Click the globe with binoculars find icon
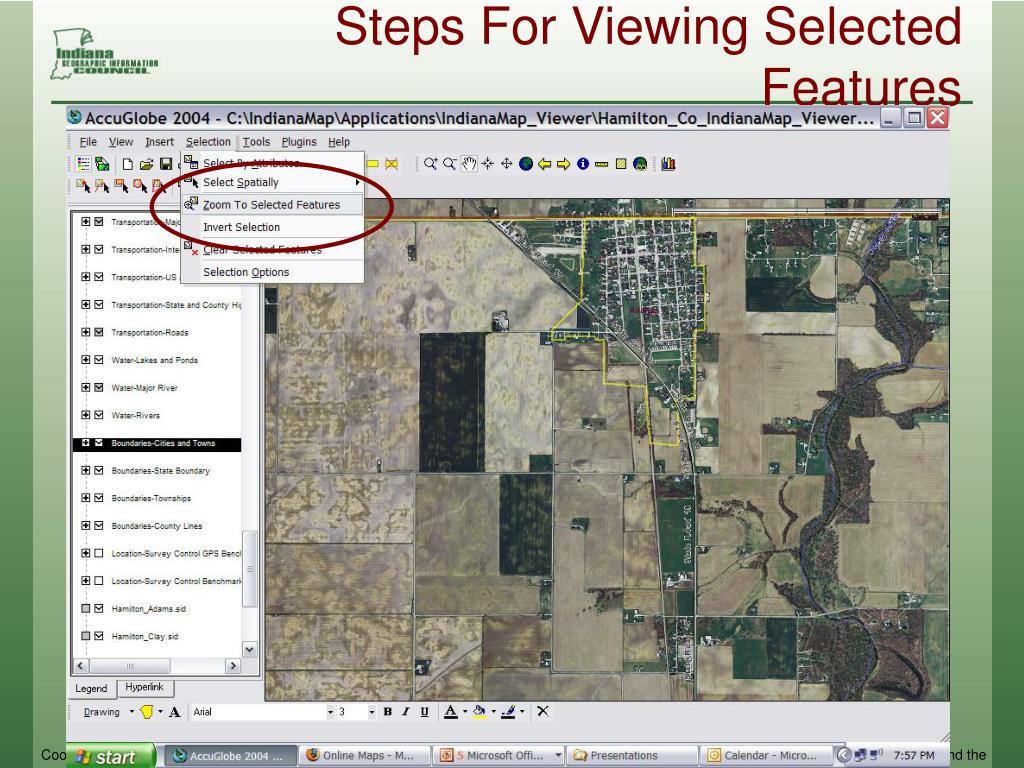The height and width of the screenshot is (768, 1024). coord(640,164)
